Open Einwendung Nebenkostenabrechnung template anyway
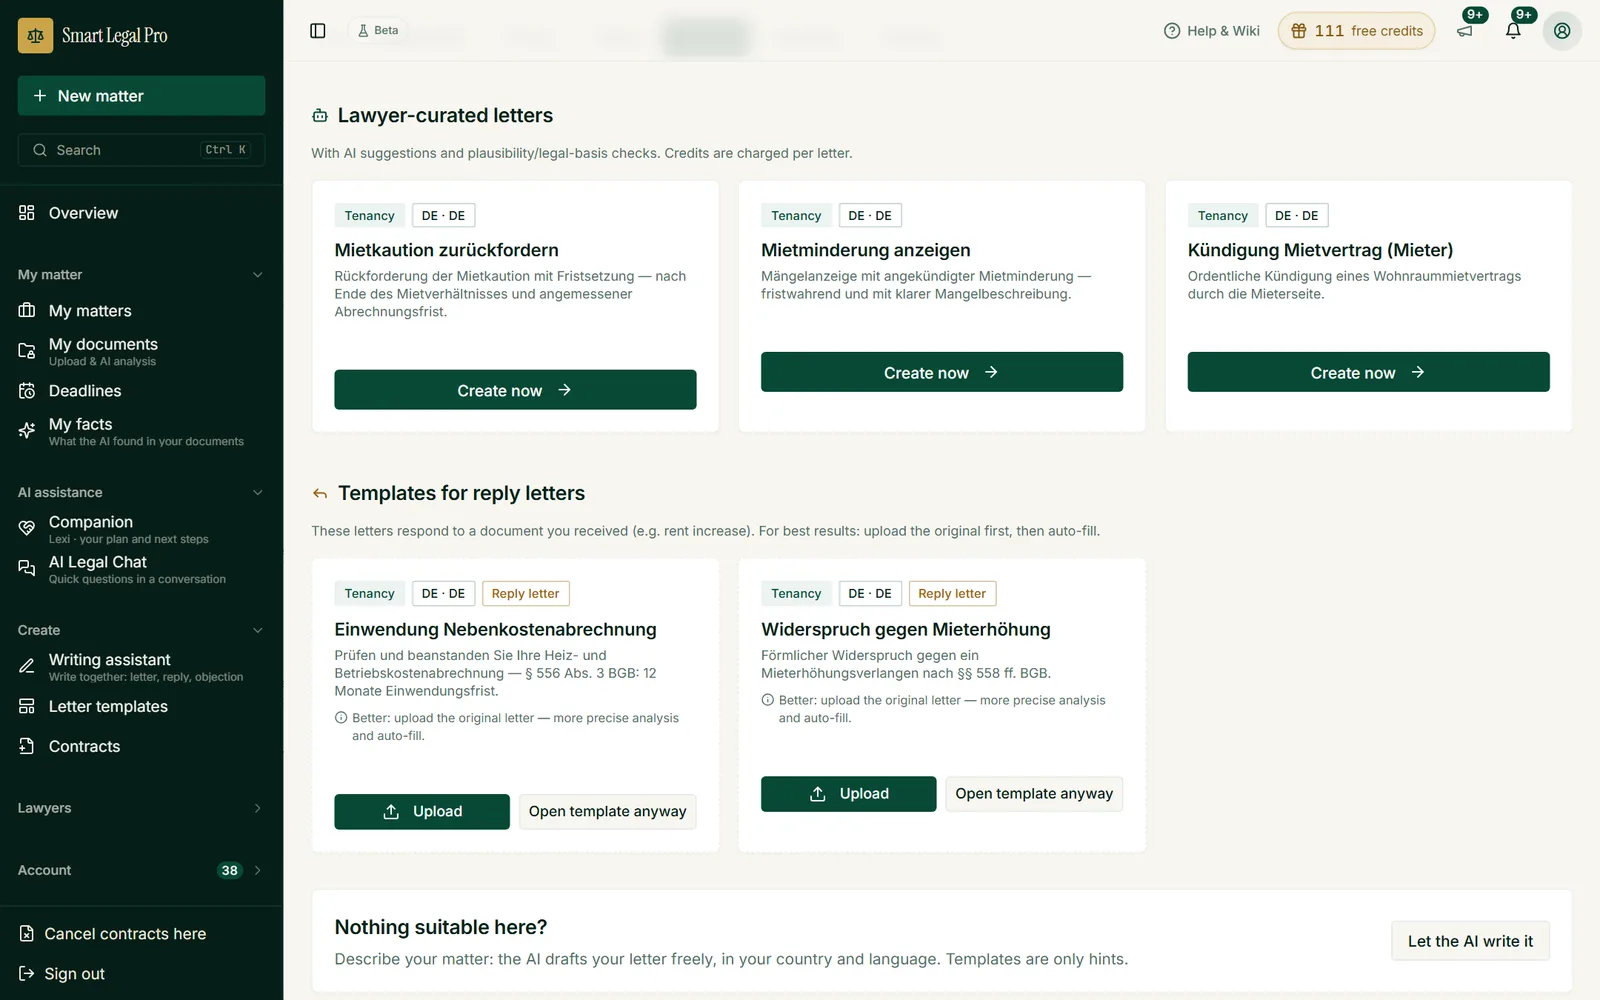 tap(608, 812)
